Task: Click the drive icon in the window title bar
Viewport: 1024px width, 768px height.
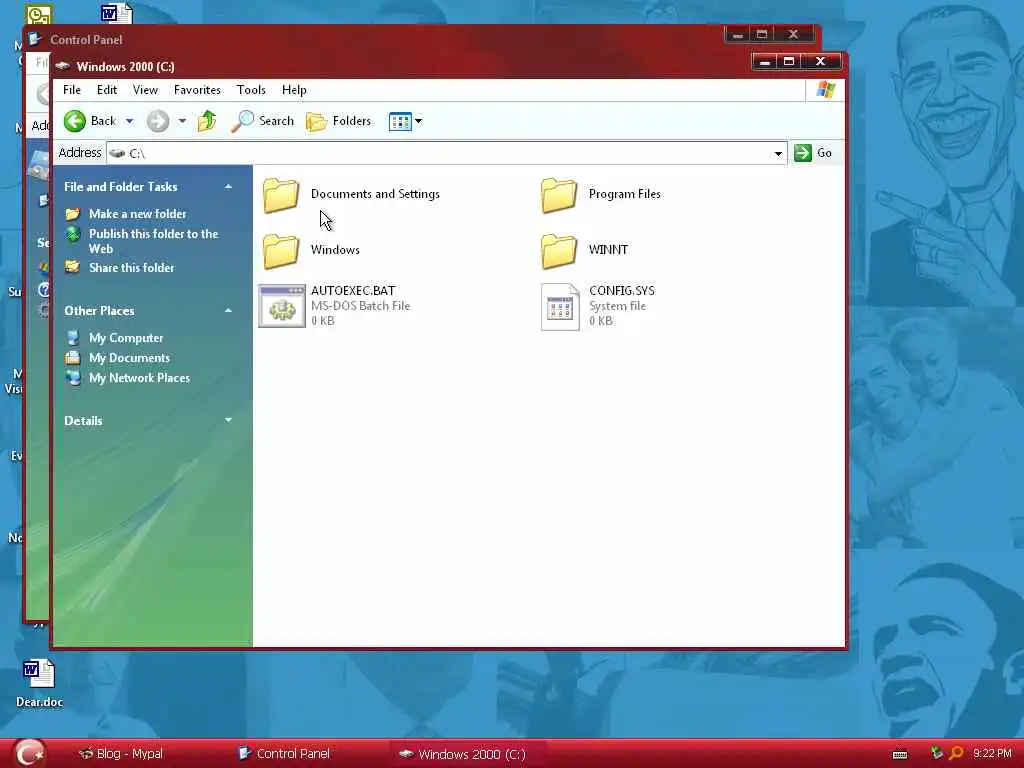Action: [63, 66]
